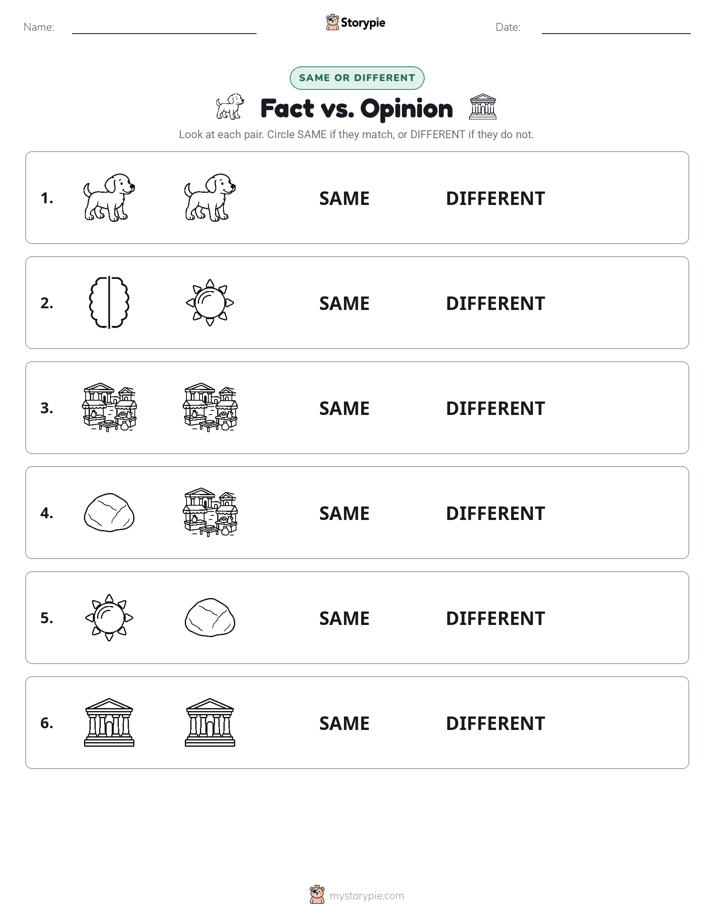Click the second puppy in row 1

click(x=210, y=197)
